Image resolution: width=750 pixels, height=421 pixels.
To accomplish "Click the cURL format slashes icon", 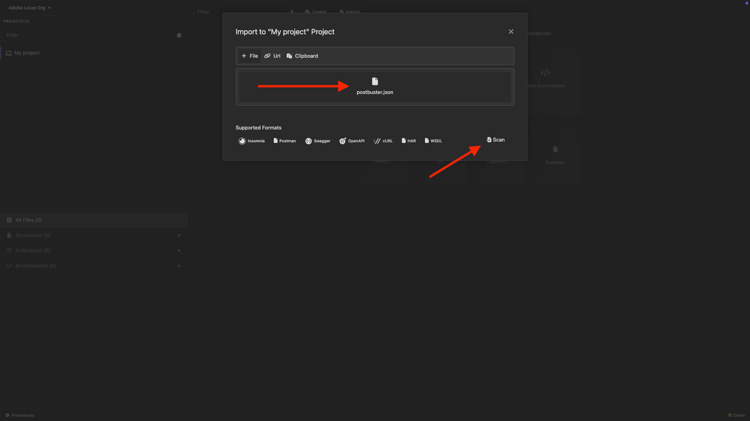I will 377,141.
